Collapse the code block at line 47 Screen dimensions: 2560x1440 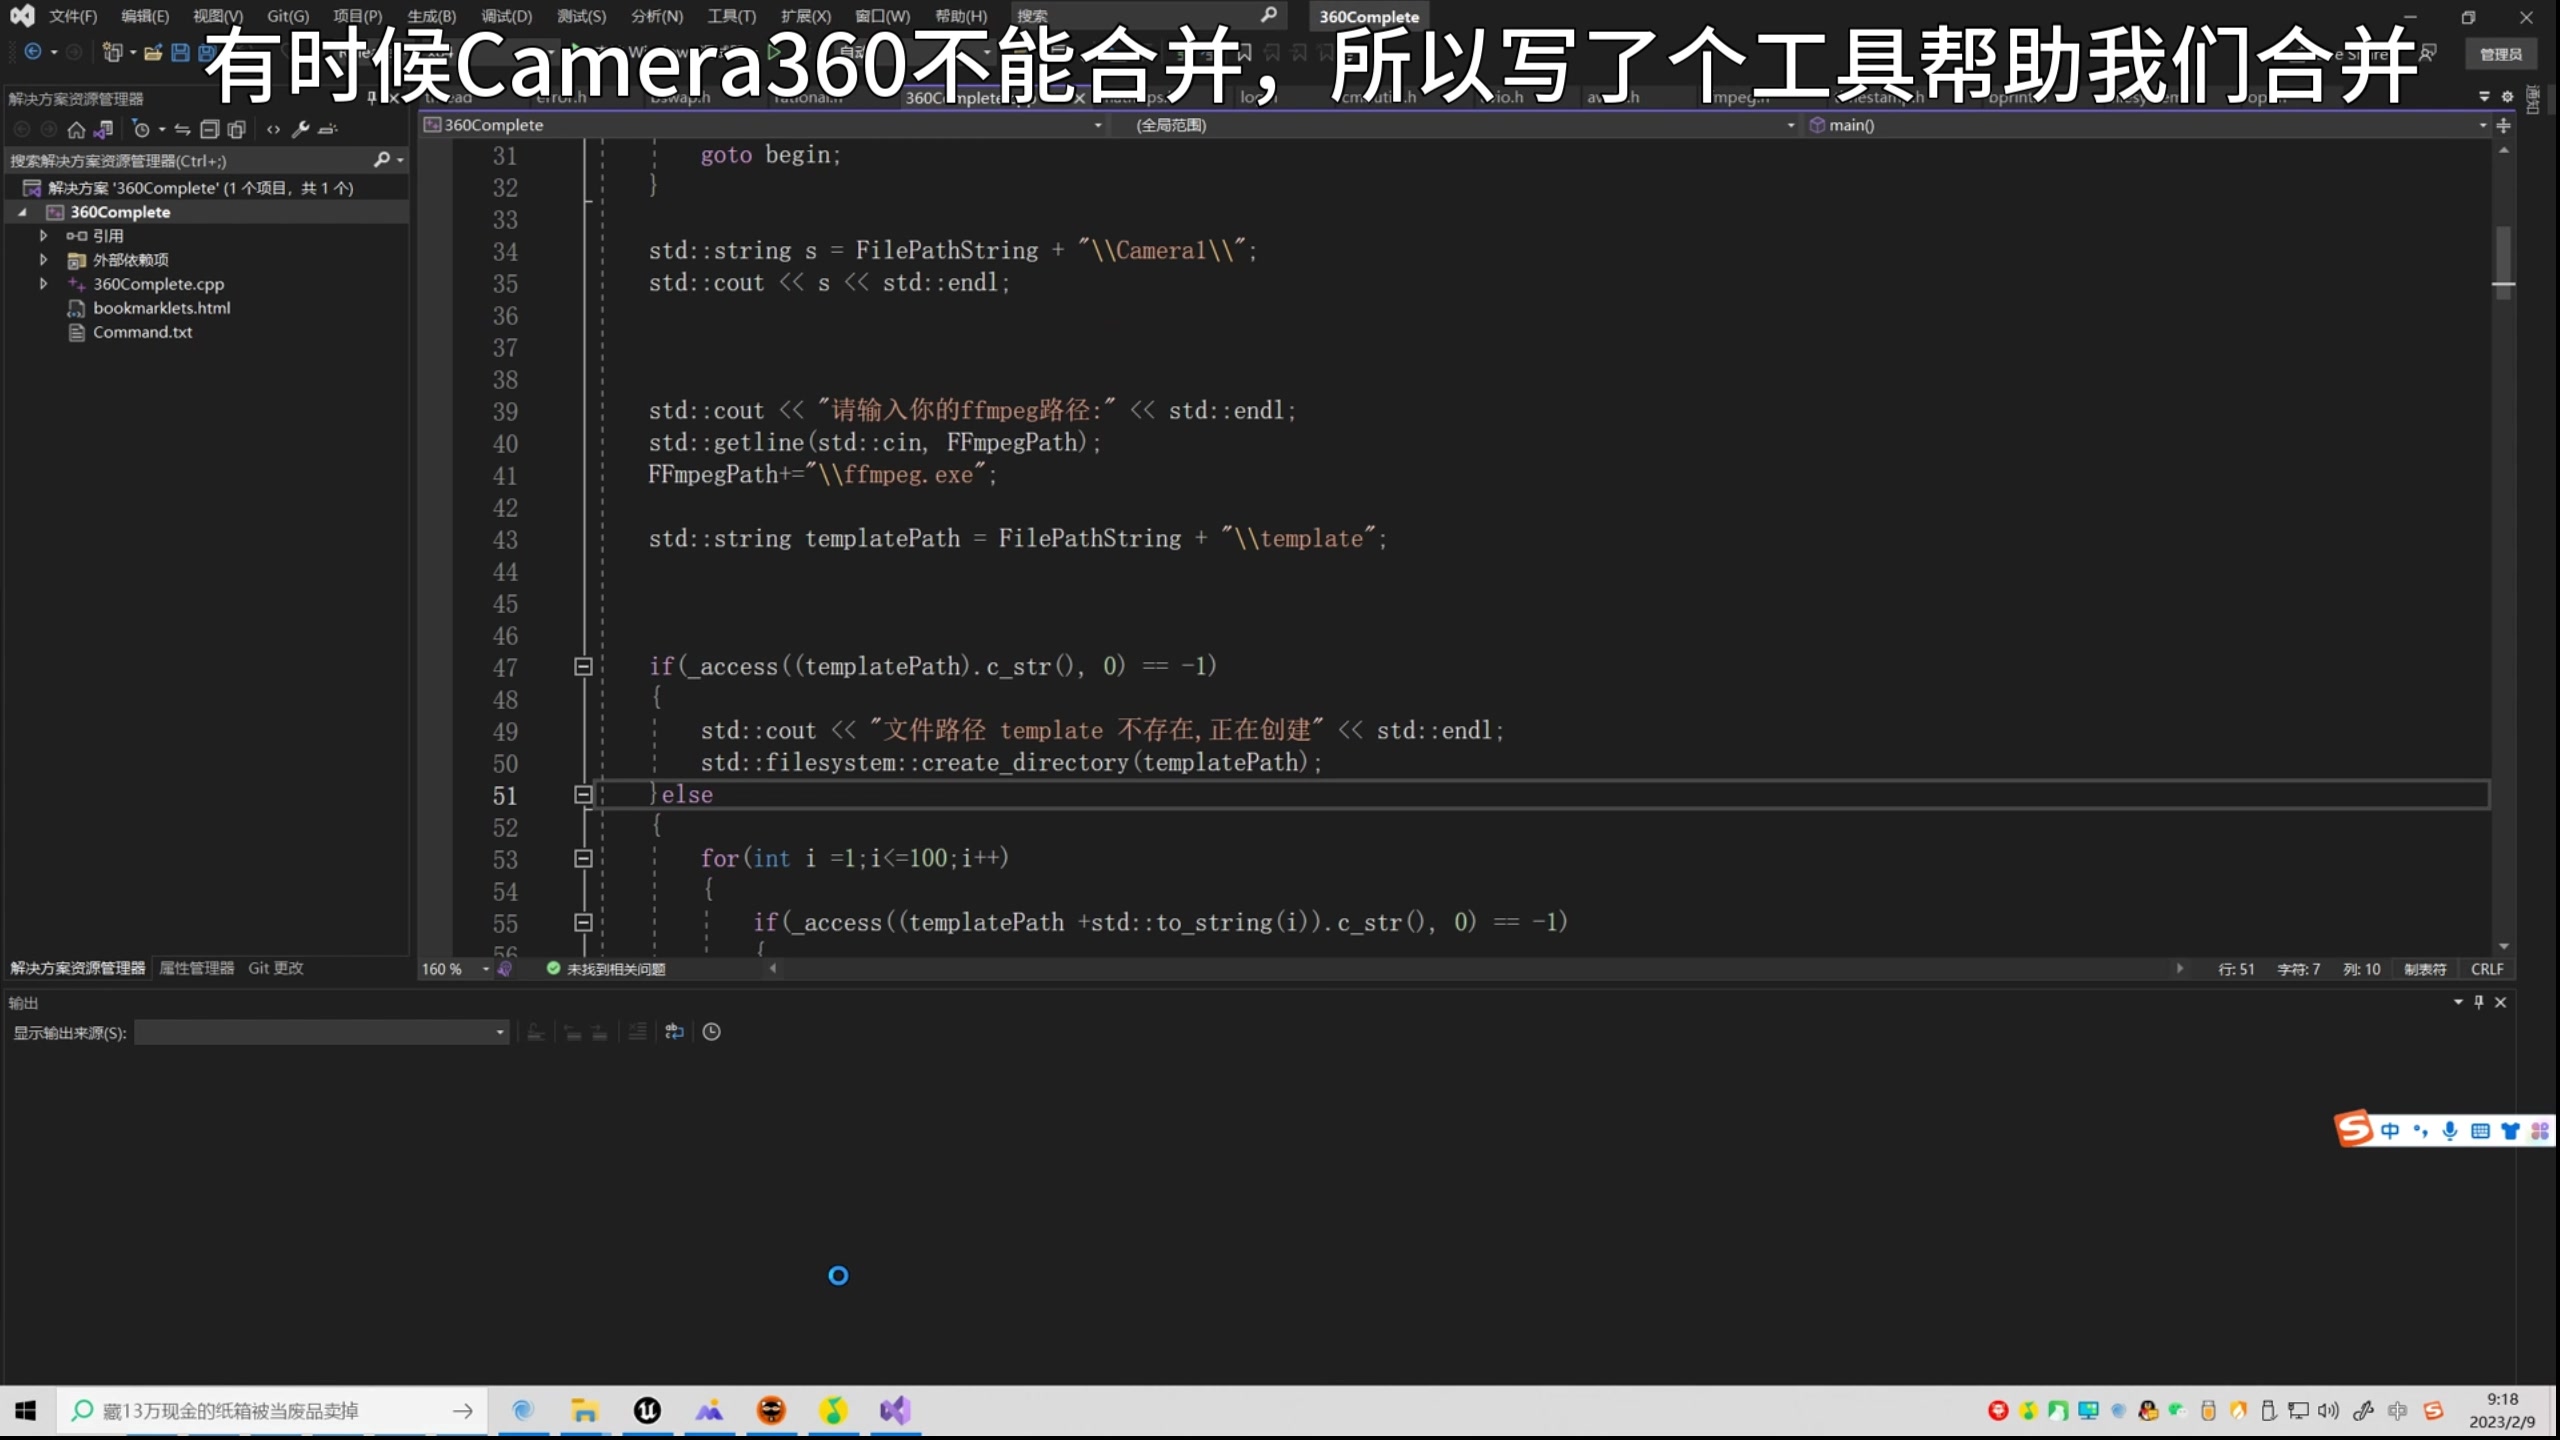(583, 667)
